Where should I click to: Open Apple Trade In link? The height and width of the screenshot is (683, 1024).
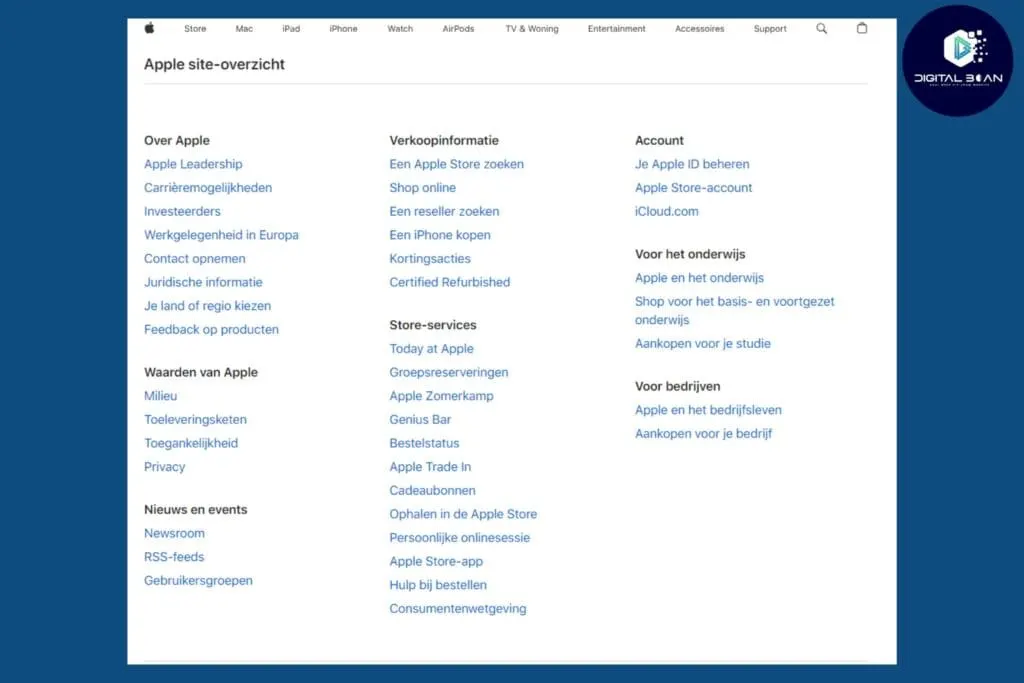[x=430, y=467]
